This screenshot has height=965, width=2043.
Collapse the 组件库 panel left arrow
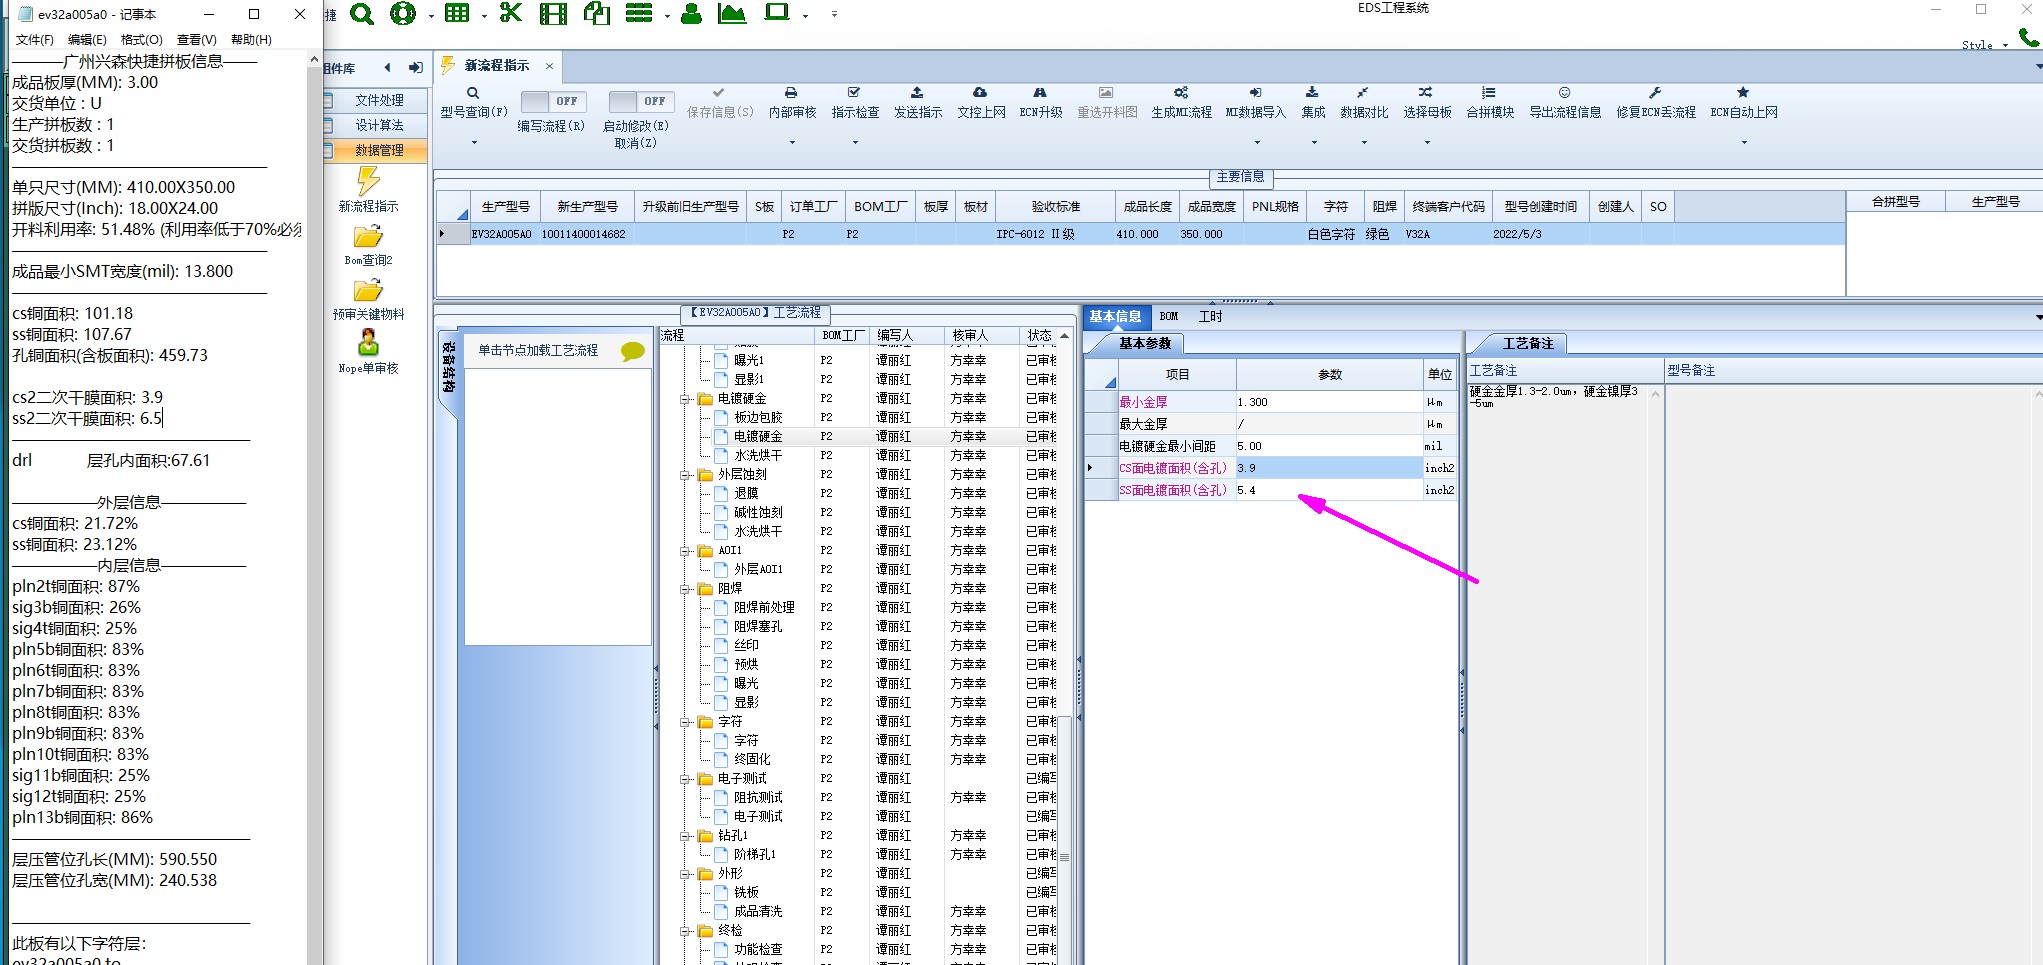pos(388,68)
